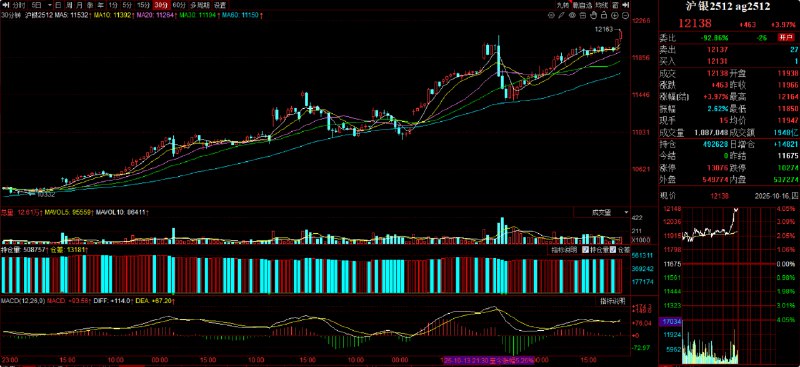Switch chart to 月 monthly candles
The width and height of the screenshot is (800, 367).
79,5
